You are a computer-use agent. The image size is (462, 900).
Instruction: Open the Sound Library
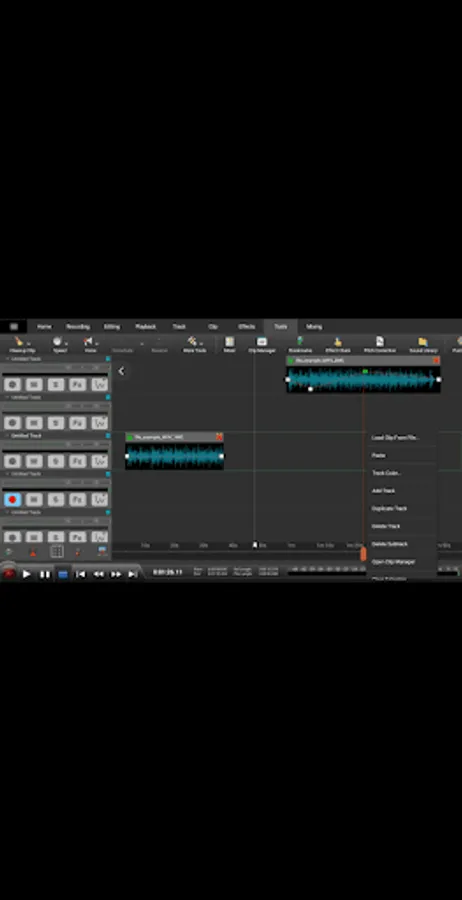click(423, 344)
